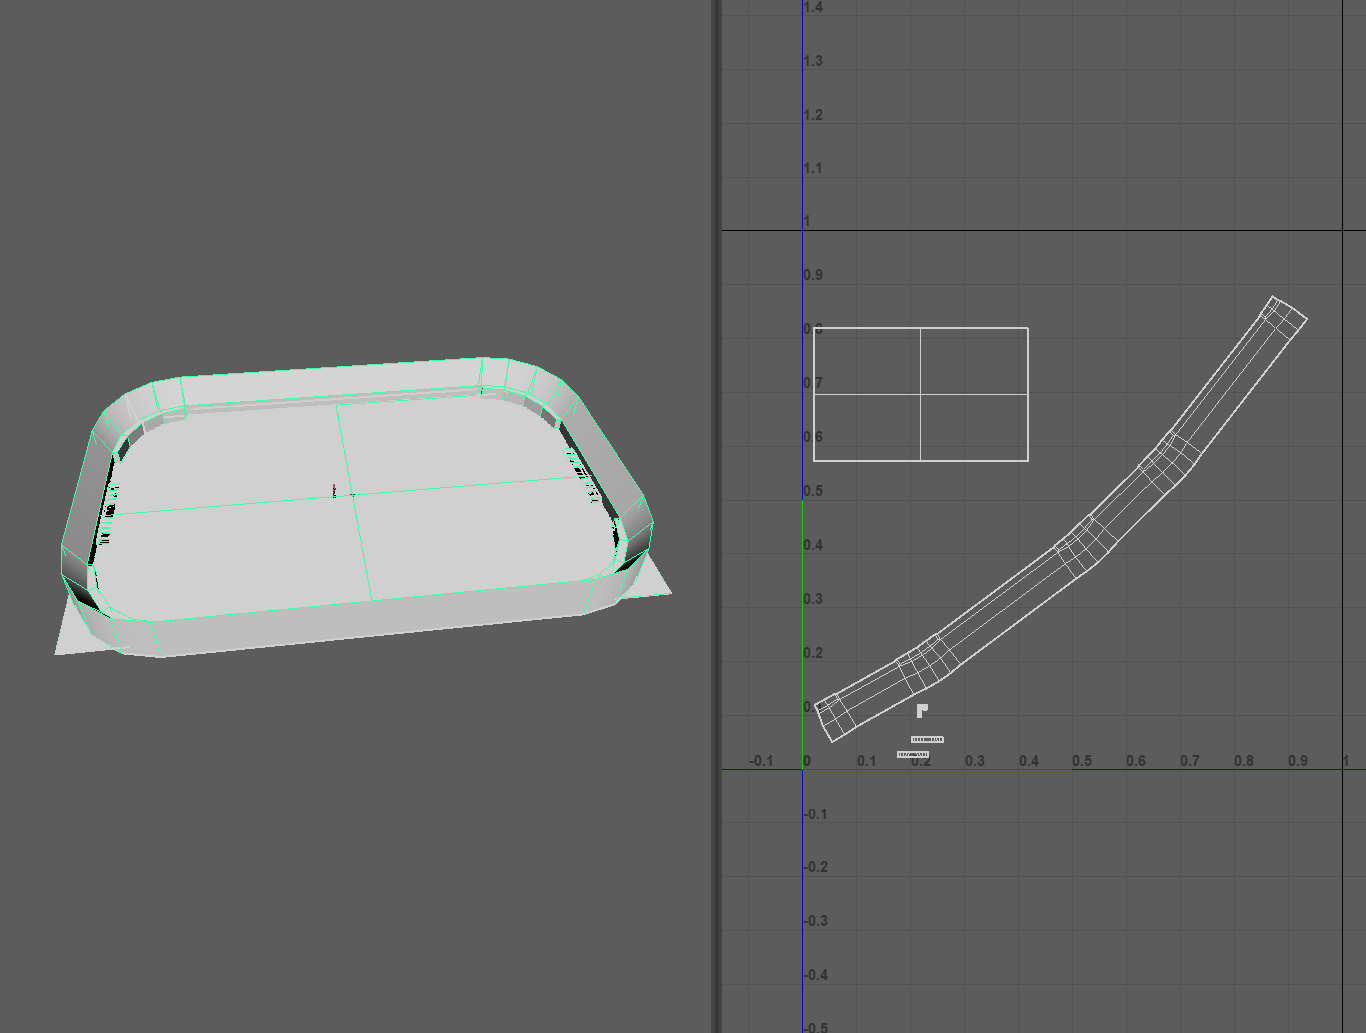Image resolution: width=1366 pixels, height=1033 pixels.
Task: Click the -0.3 grid label
Action: pyautogui.click(x=816, y=921)
